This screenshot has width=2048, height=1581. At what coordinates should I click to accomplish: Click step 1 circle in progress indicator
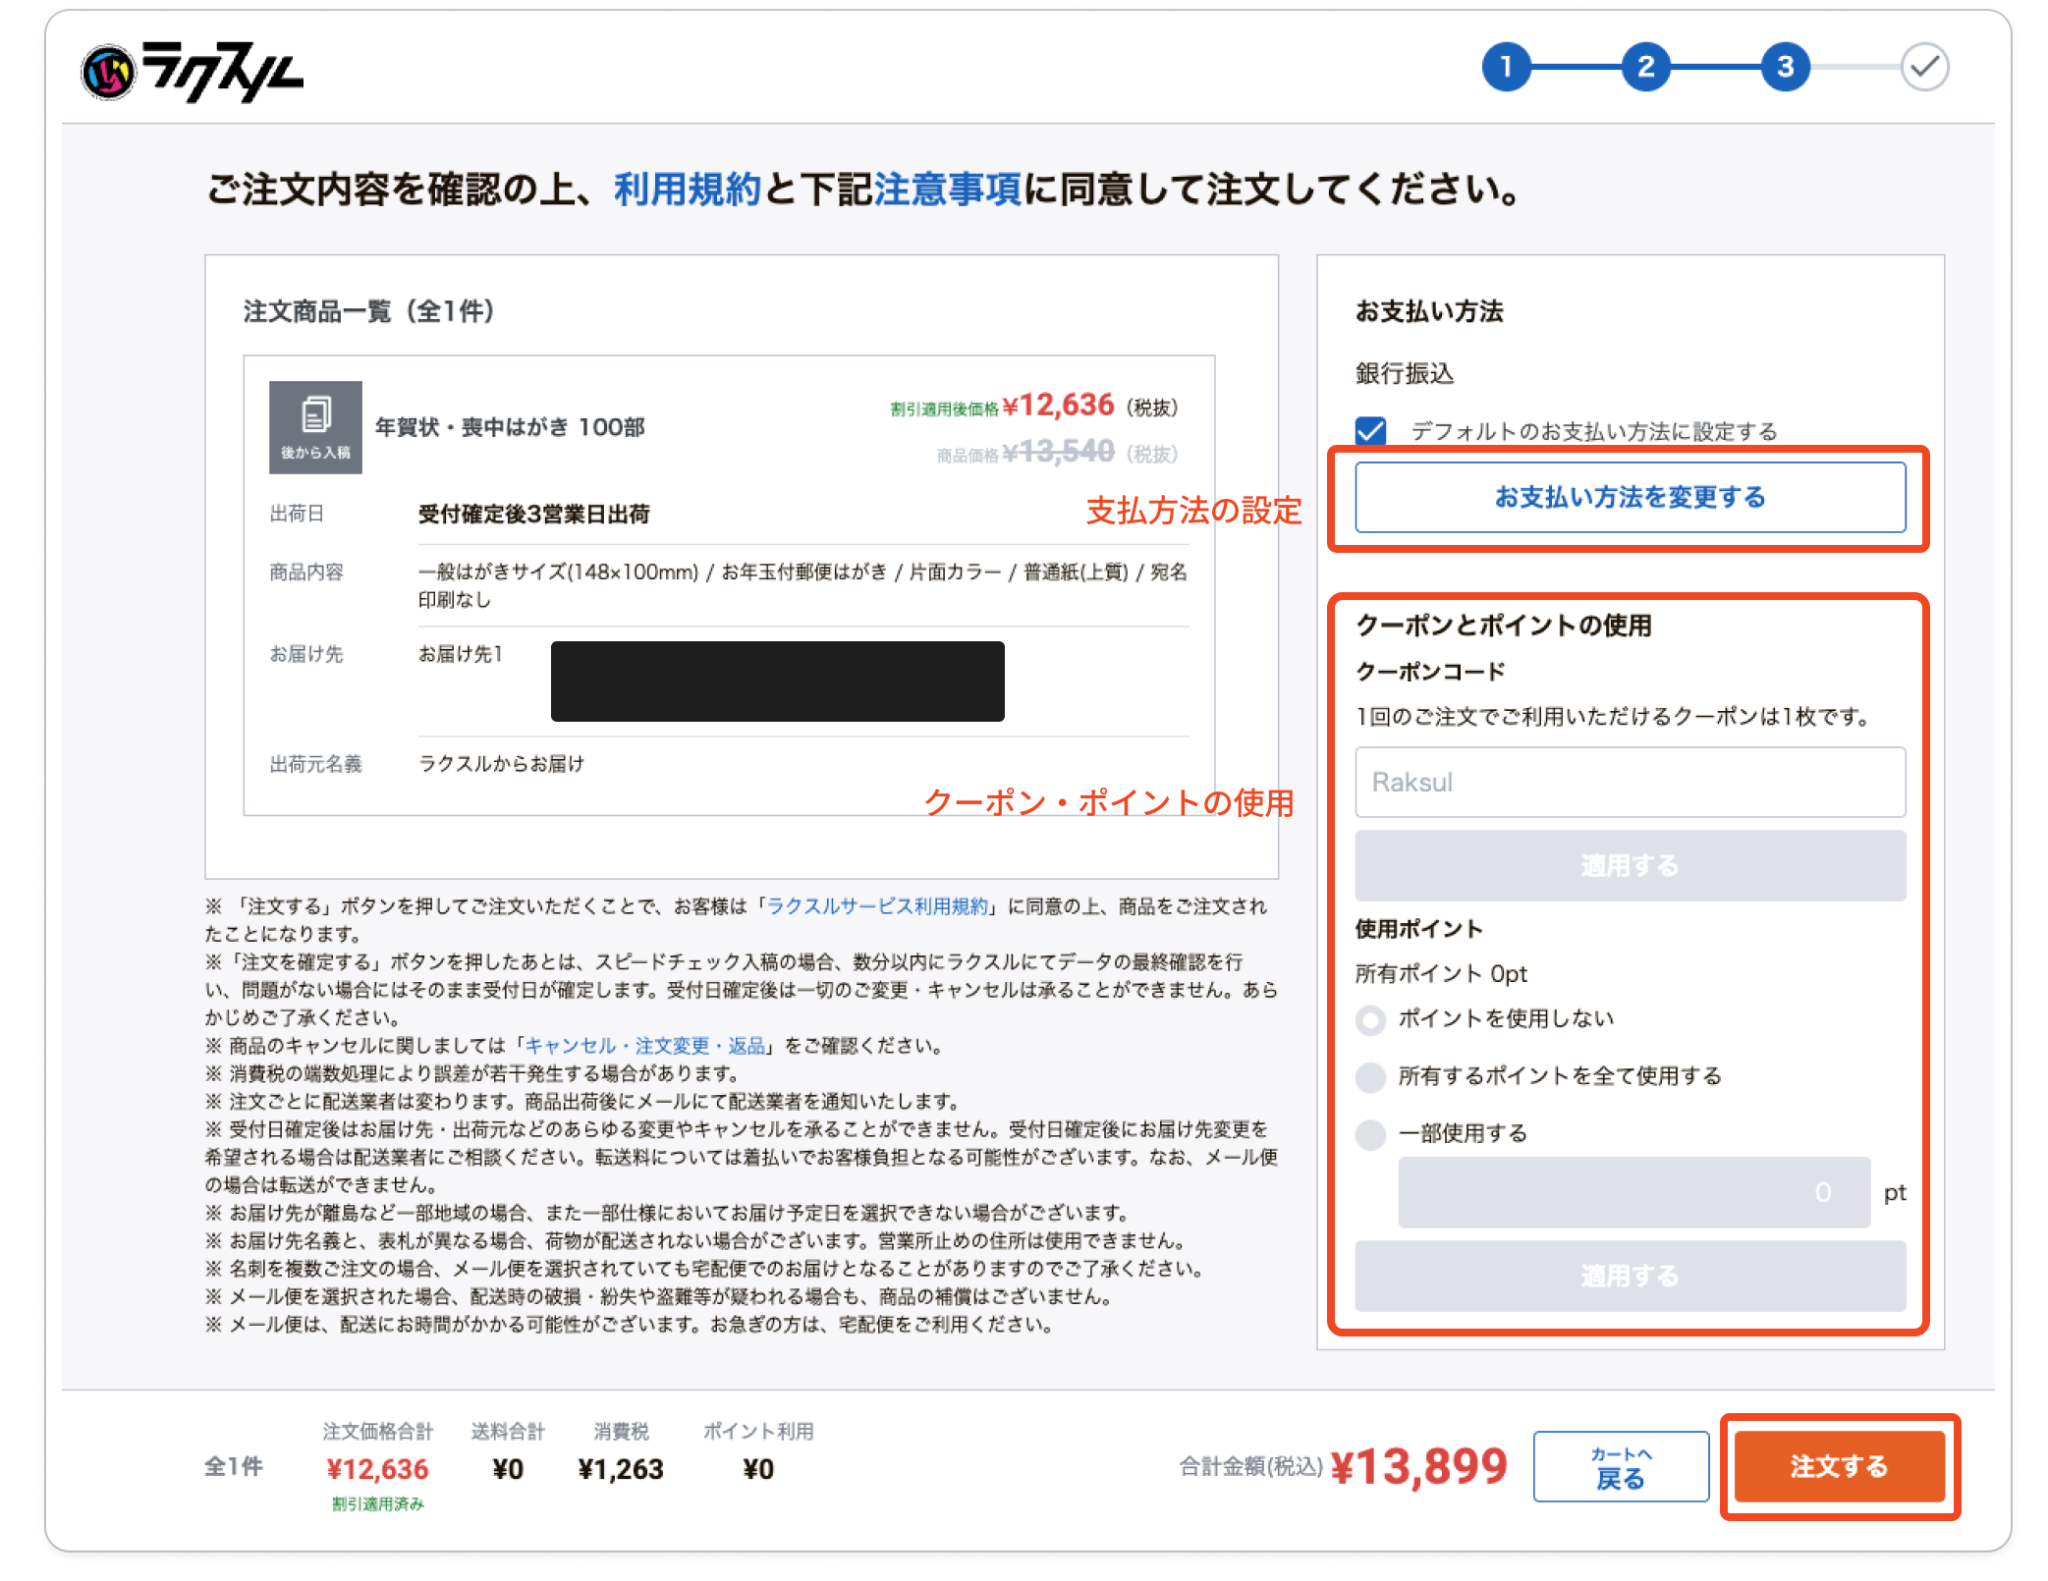point(1505,67)
